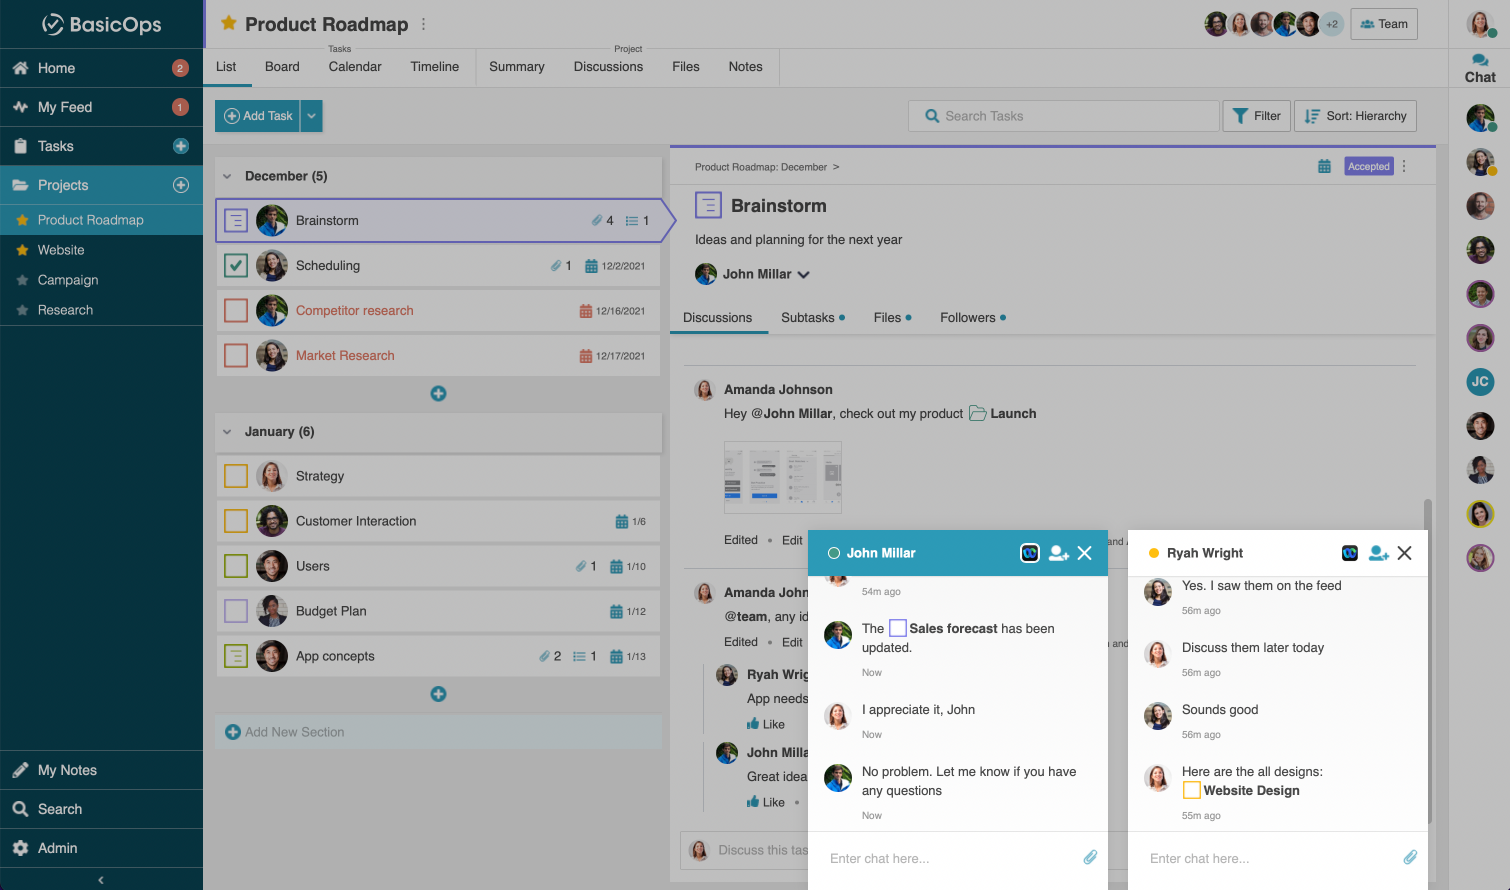The width and height of the screenshot is (1510, 890).
Task: Open the Subtasks tab
Action: [x=808, y=318]
